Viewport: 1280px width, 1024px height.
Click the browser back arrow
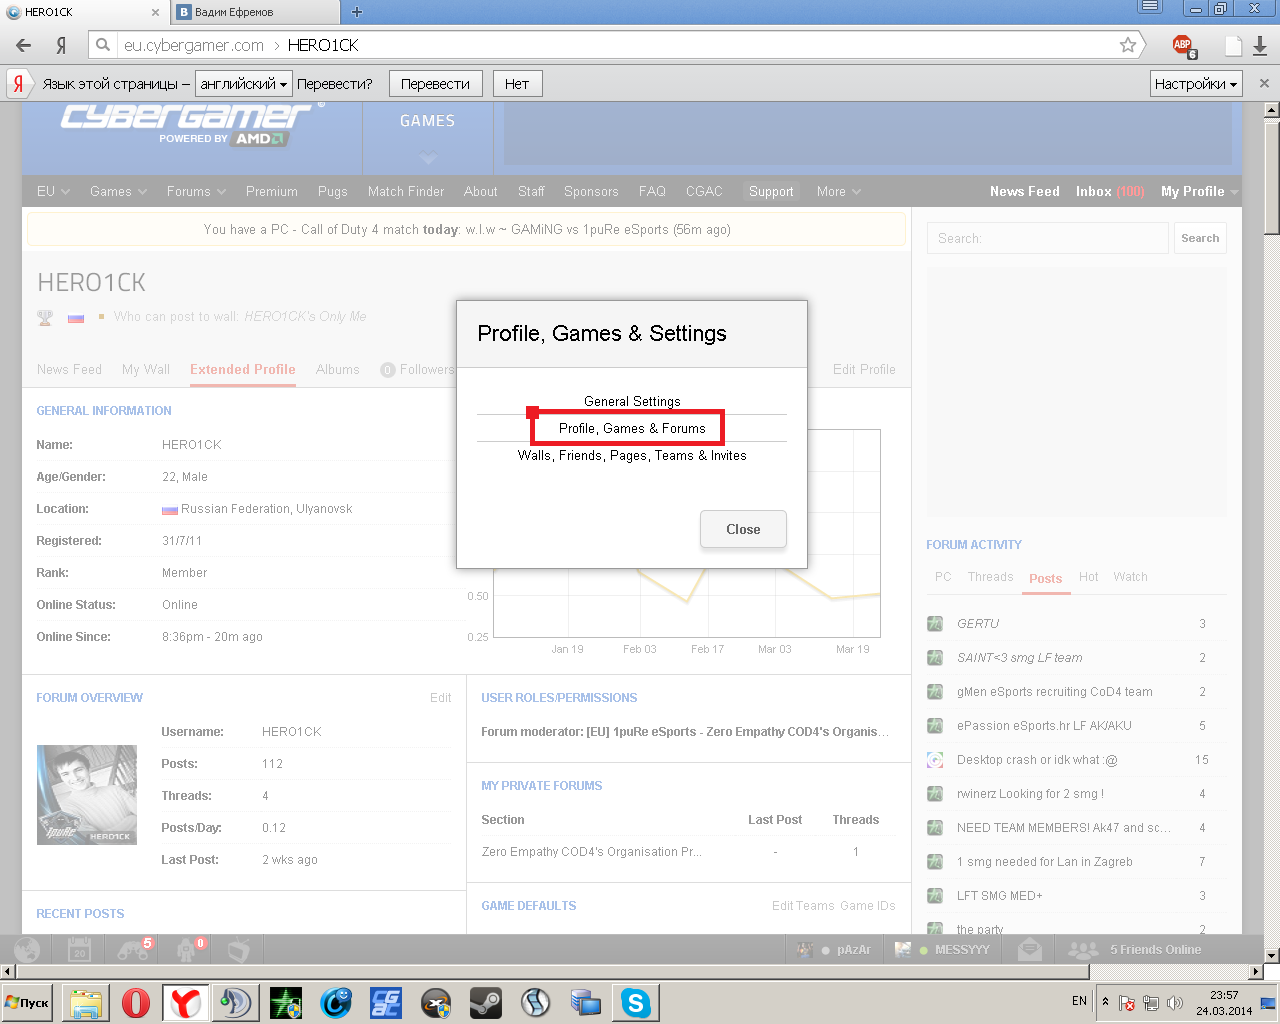24,45
